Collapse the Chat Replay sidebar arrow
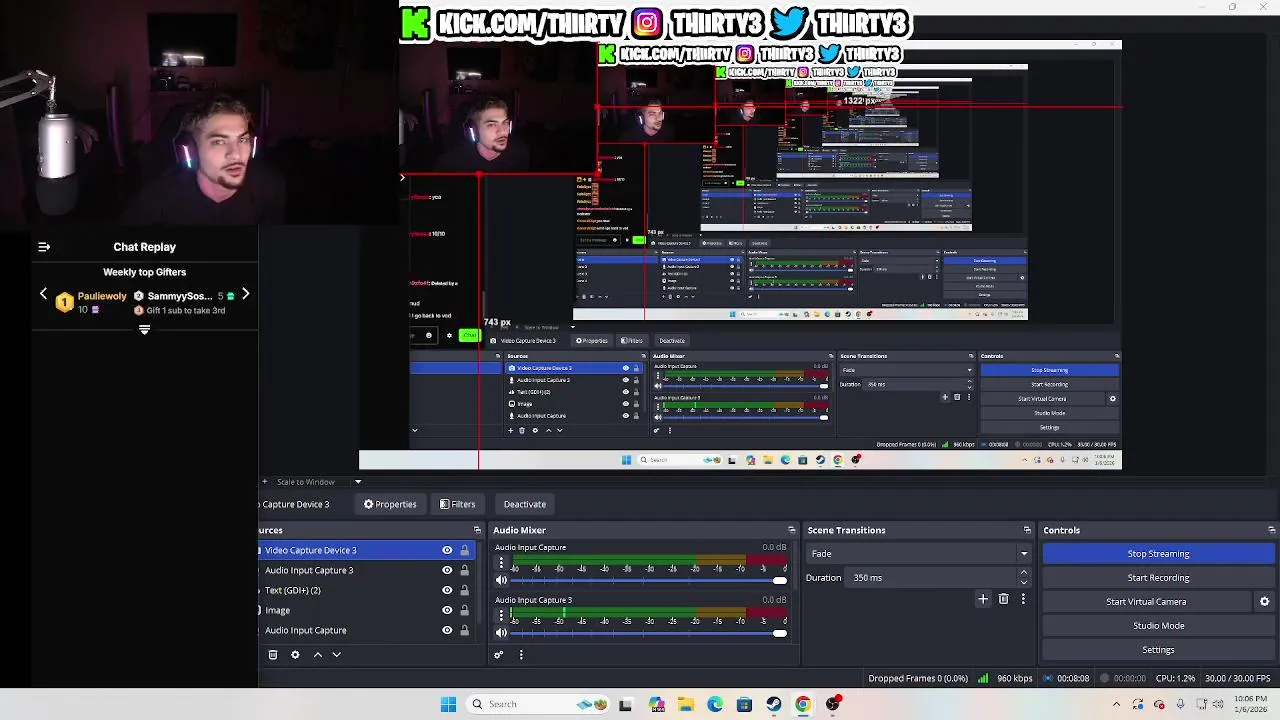This screenshot has height=720, width=1280. (x=44, y=247)
